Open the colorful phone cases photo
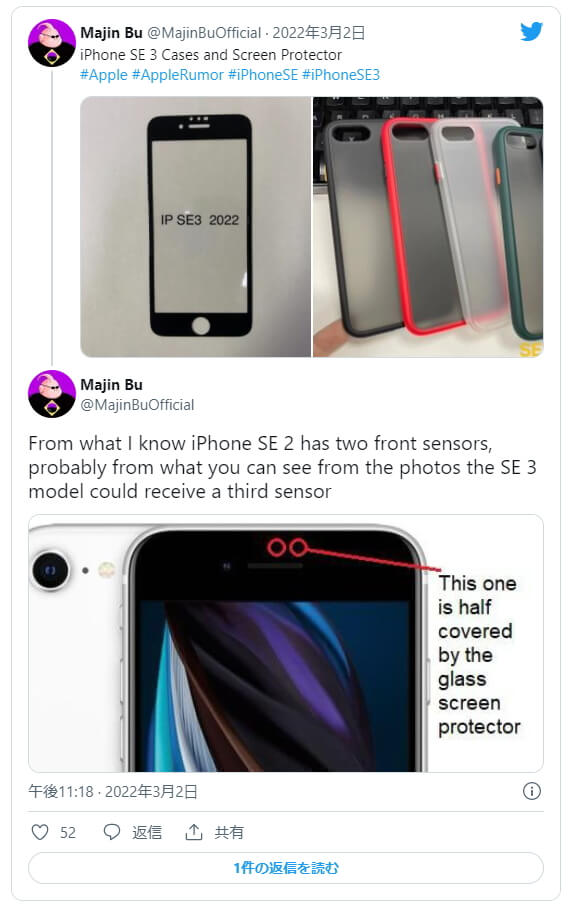The height and width of the screenshot is (912, 571). [x=428, y=226]
